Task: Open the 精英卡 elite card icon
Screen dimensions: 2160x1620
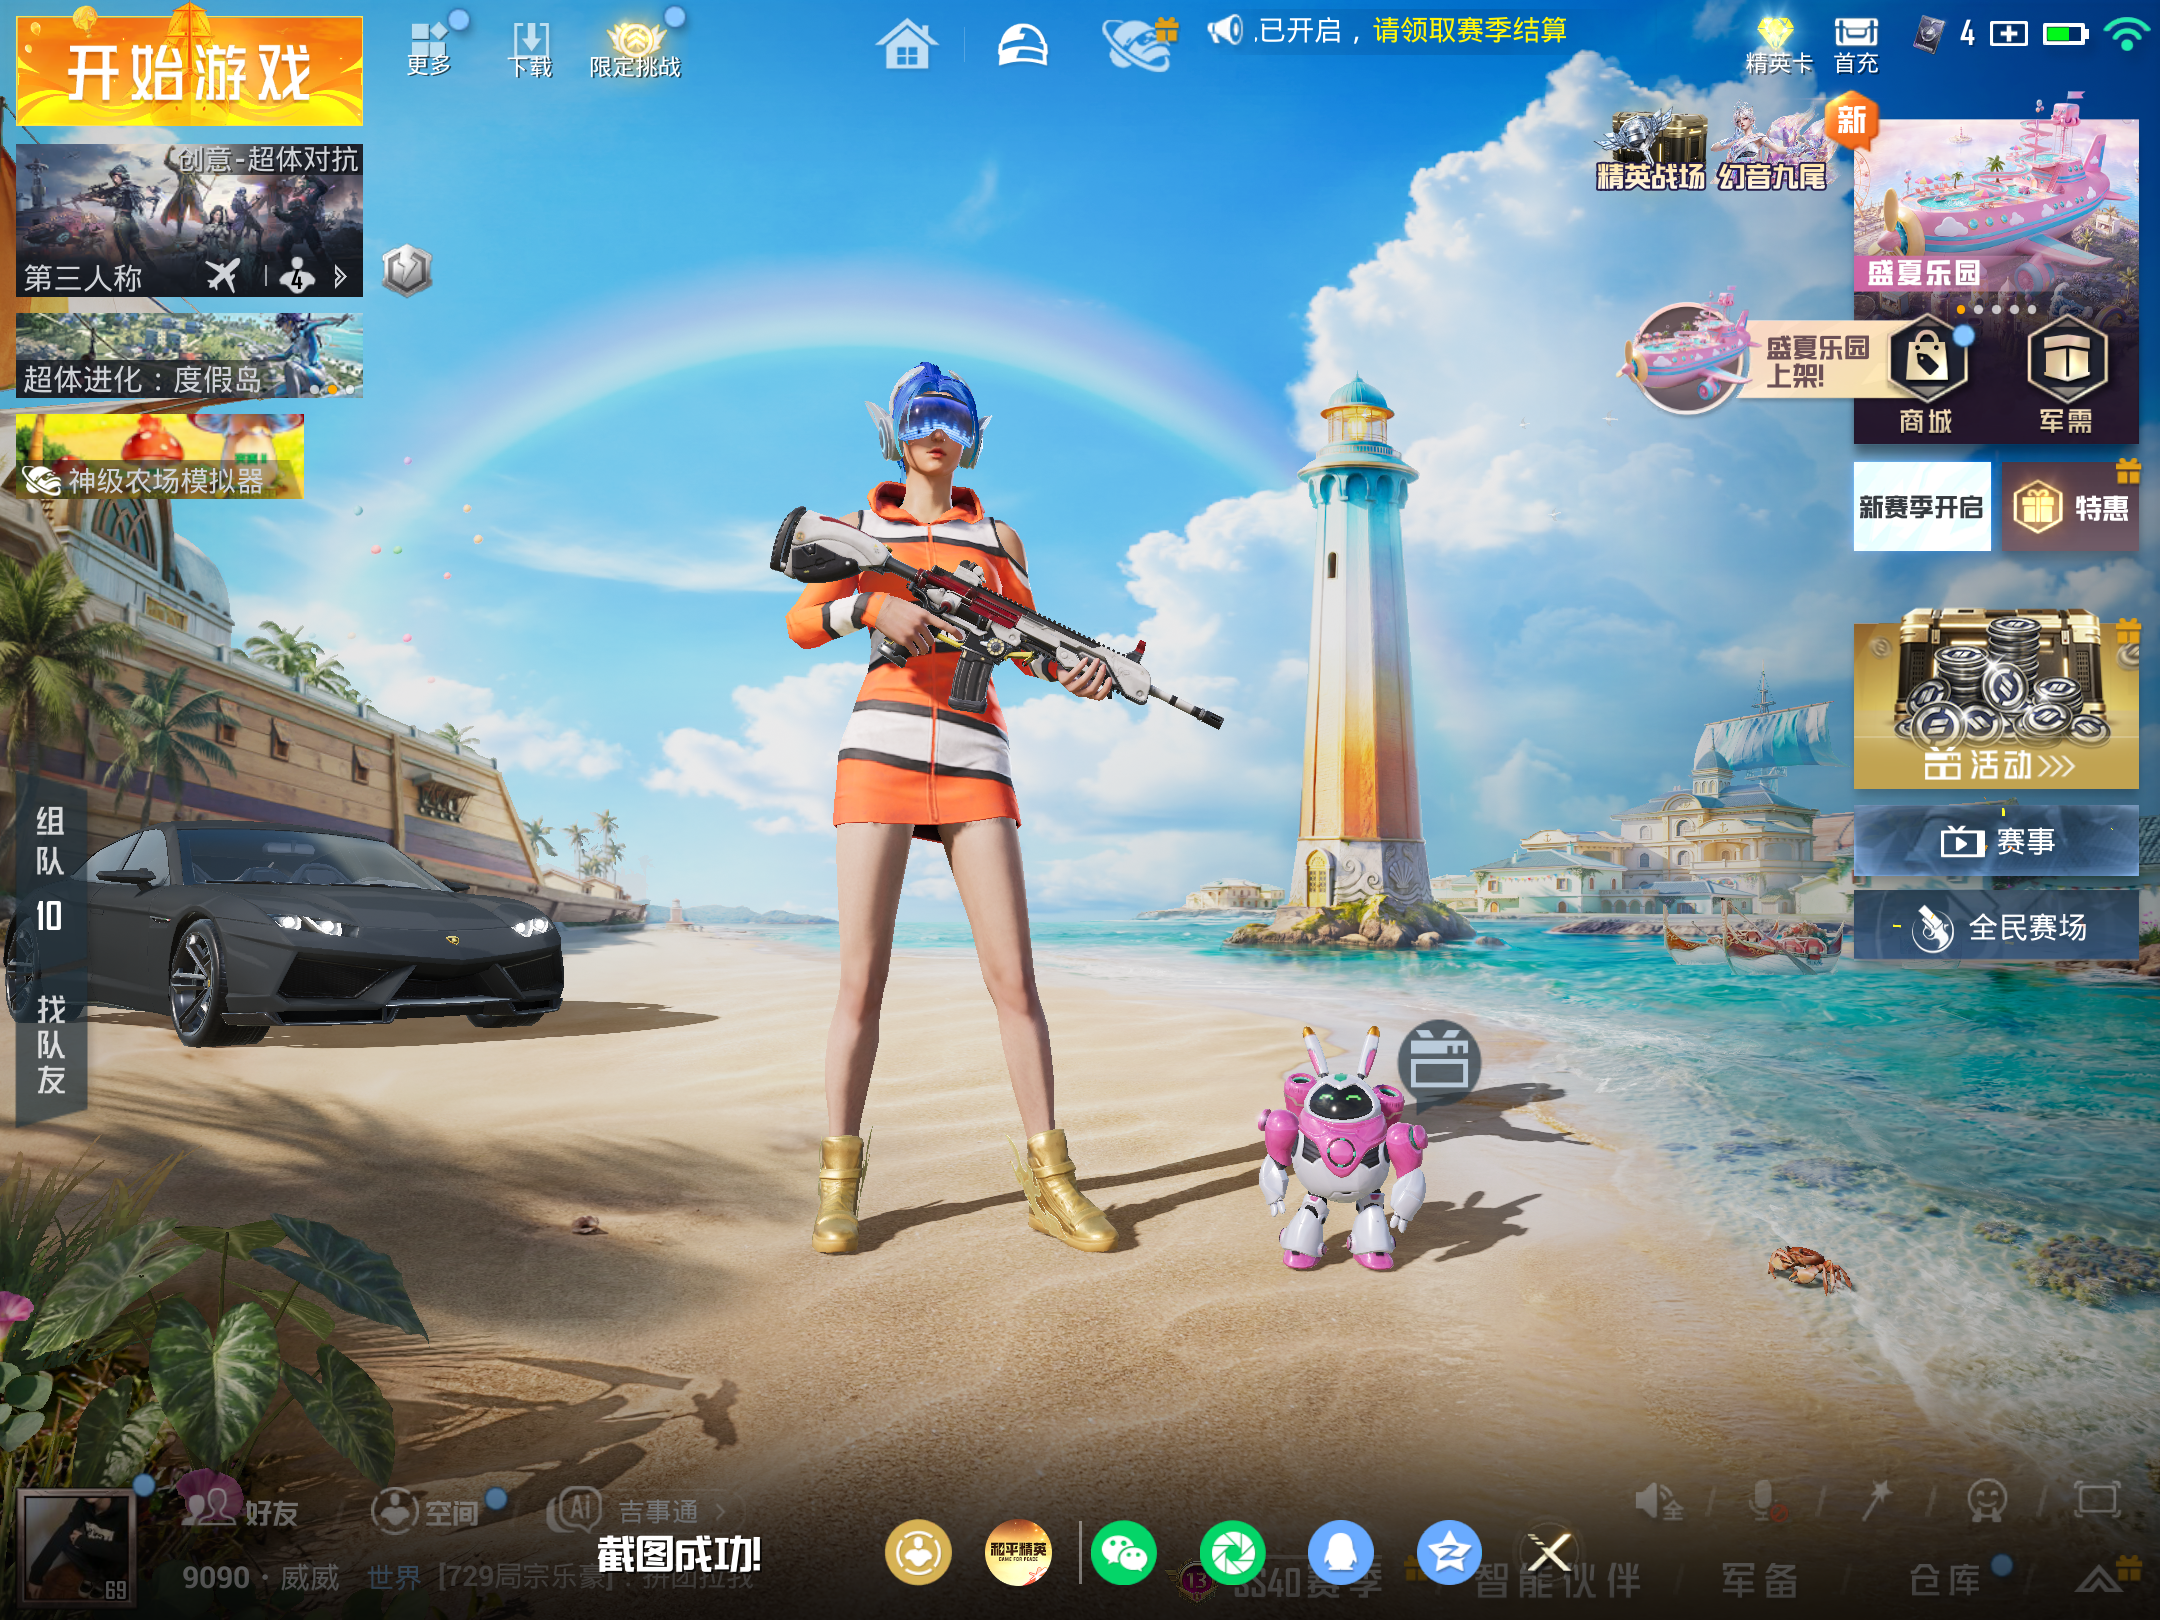Action: [1778, 46]
